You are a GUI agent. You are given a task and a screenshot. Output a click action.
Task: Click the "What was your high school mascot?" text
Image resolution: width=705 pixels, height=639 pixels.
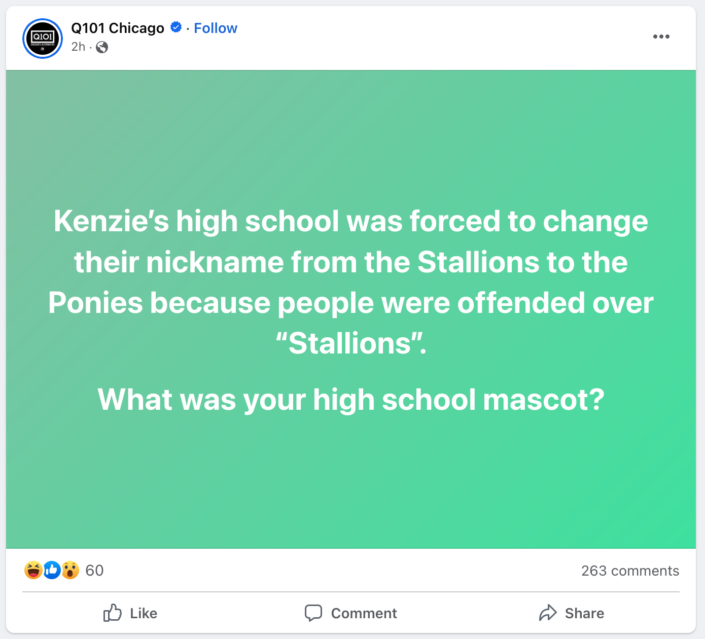click(x=350, y=399)
